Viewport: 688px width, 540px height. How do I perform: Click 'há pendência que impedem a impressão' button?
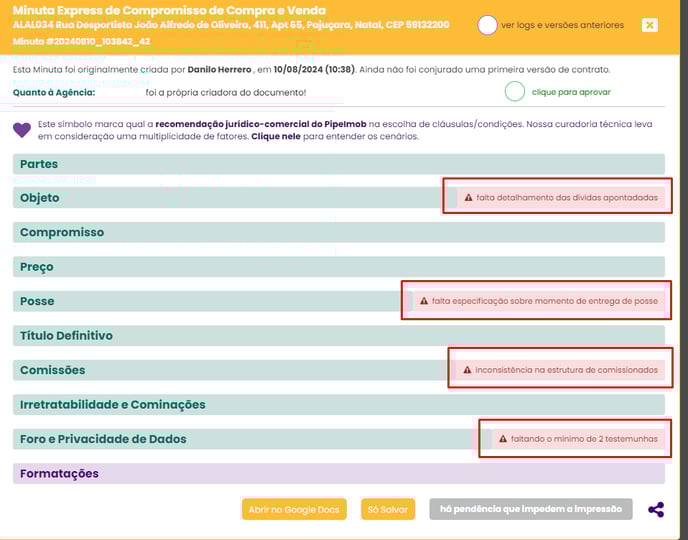point(531,509)
